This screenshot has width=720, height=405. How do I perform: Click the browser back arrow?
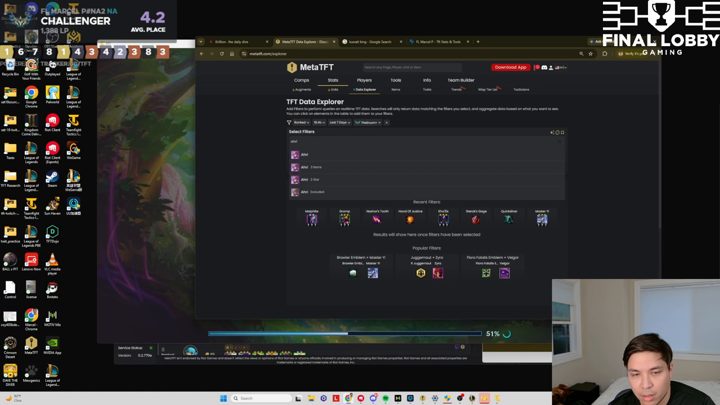tap(202, 54)
